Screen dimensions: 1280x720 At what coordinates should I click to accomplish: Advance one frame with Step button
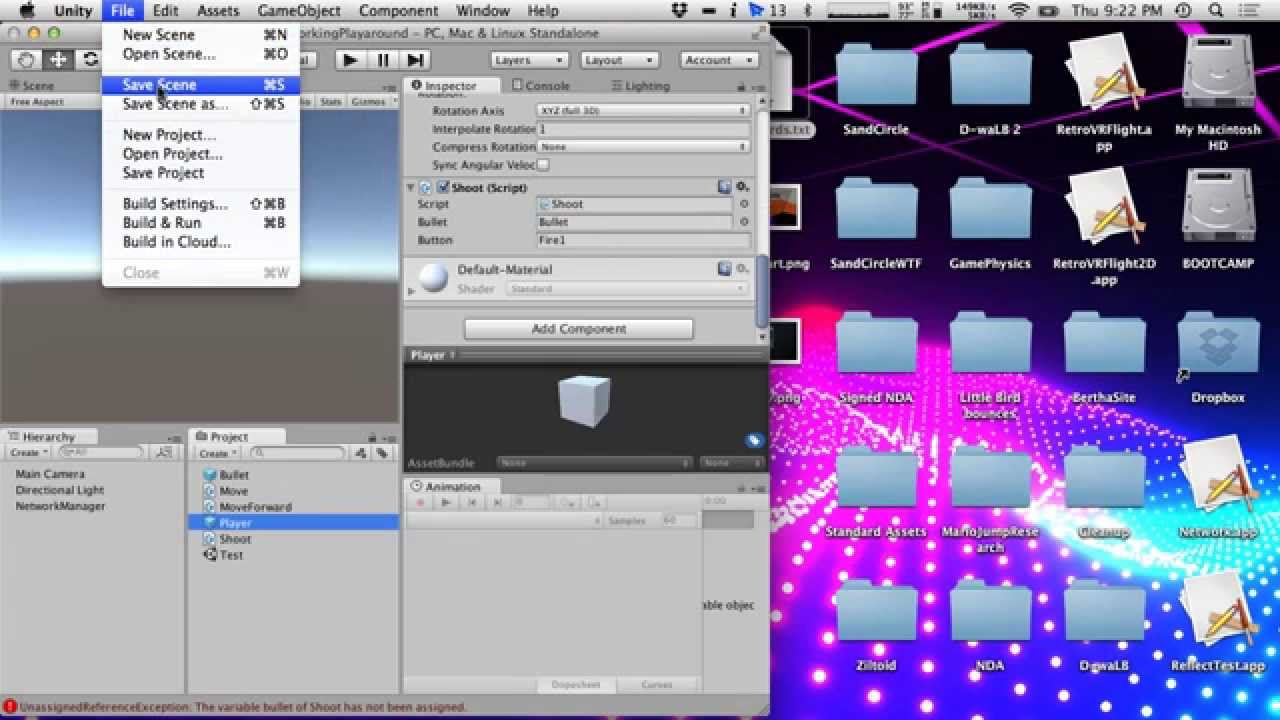pyautogui.click(x=413, y=60)
